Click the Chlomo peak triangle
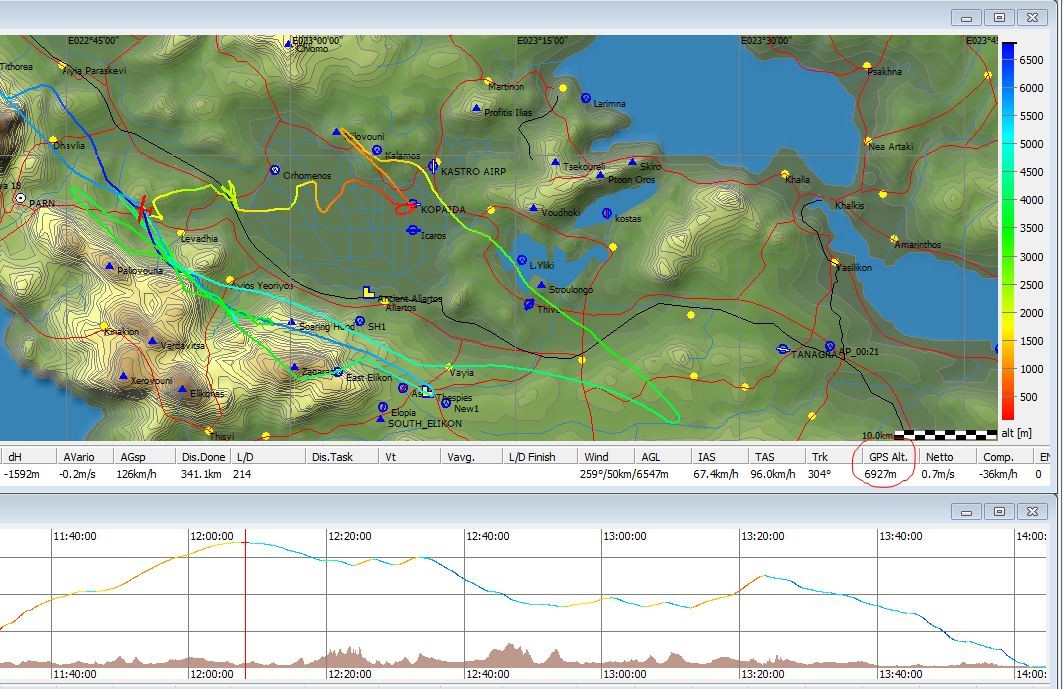 click(287, 45)
